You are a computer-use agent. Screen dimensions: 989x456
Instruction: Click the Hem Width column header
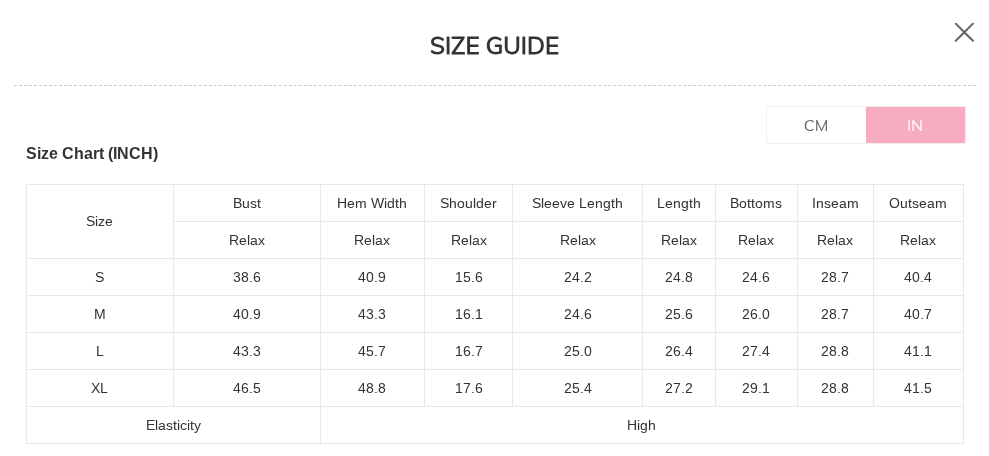(372, 203)
